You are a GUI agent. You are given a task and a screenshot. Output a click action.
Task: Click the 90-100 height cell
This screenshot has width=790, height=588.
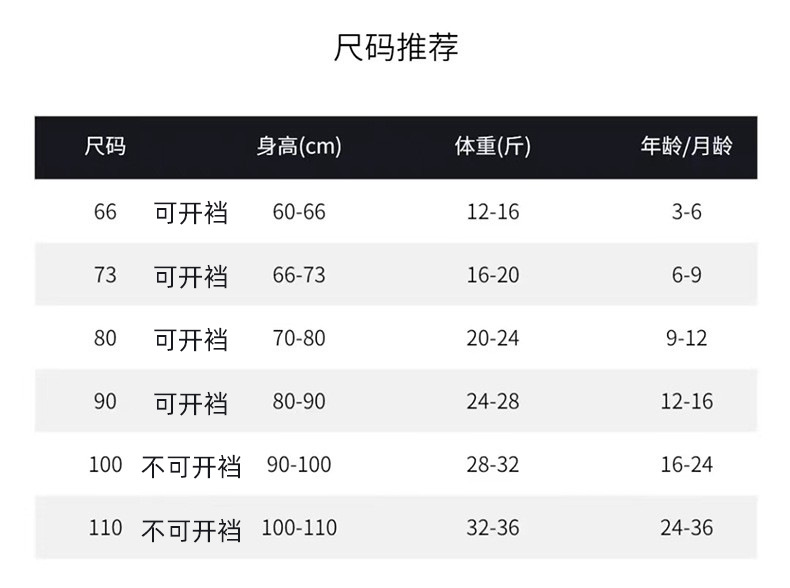(x=299, y=465)
